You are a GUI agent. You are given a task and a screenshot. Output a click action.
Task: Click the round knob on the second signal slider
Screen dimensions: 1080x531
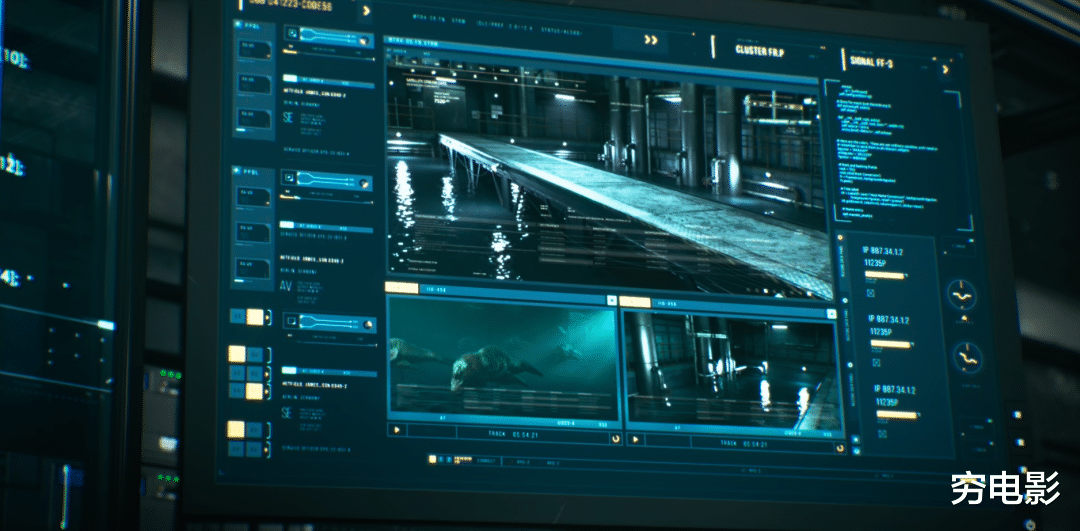(x=364, y=184)
